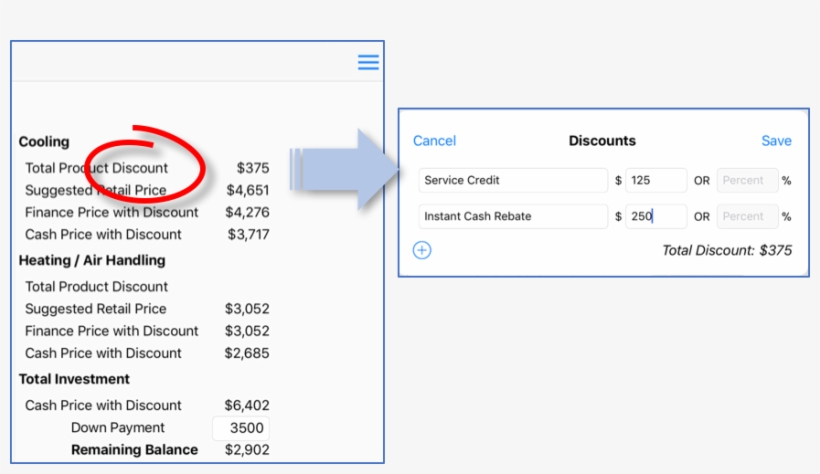The height and width of the screenshot is (474, 820).
Task: Click Total Investment Cash Price $6,402
Action: (x=246, y=405)
